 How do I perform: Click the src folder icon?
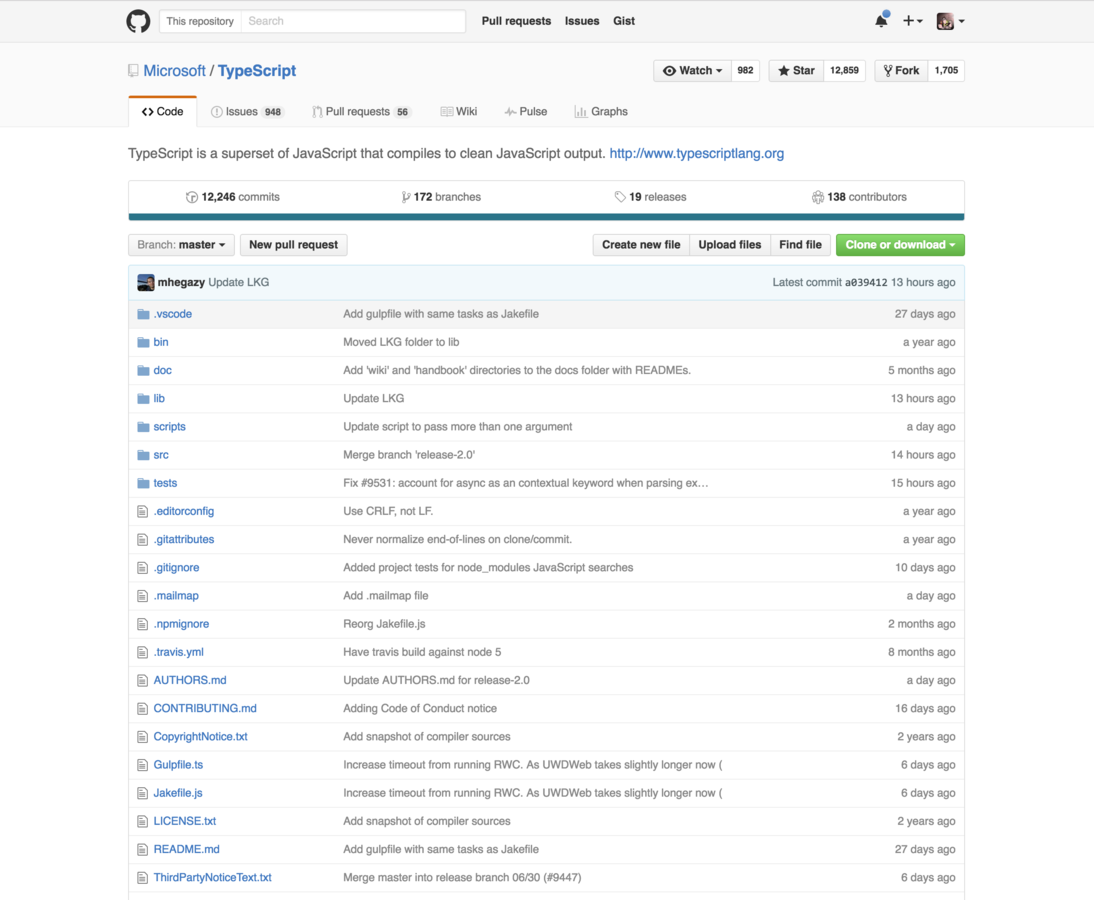(x=143, y=455)
